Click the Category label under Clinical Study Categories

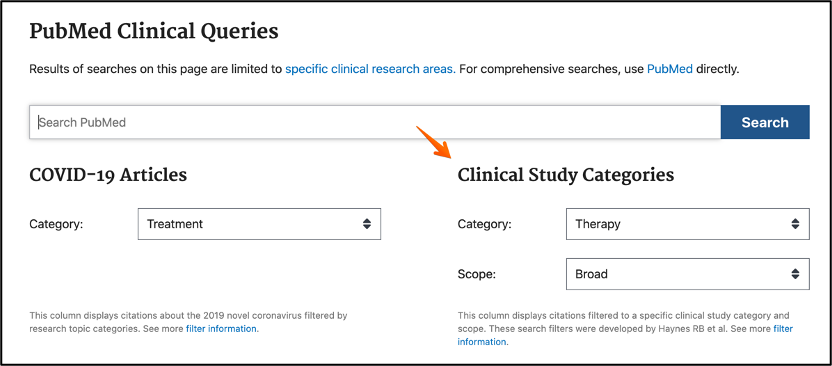(484, 224)
